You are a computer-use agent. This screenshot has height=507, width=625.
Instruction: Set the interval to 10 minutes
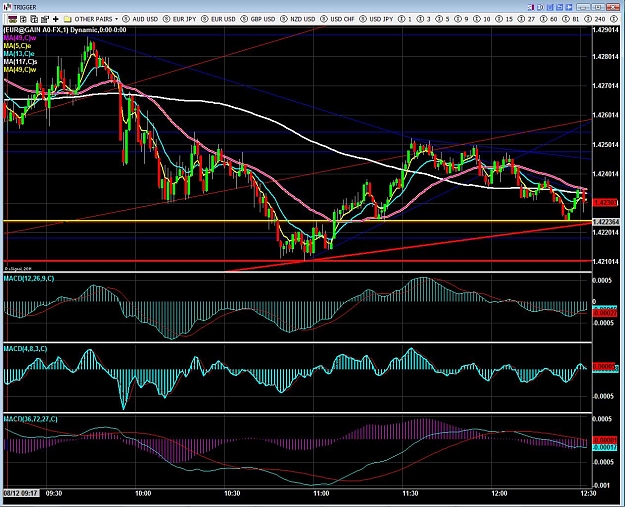coord(482,19)
